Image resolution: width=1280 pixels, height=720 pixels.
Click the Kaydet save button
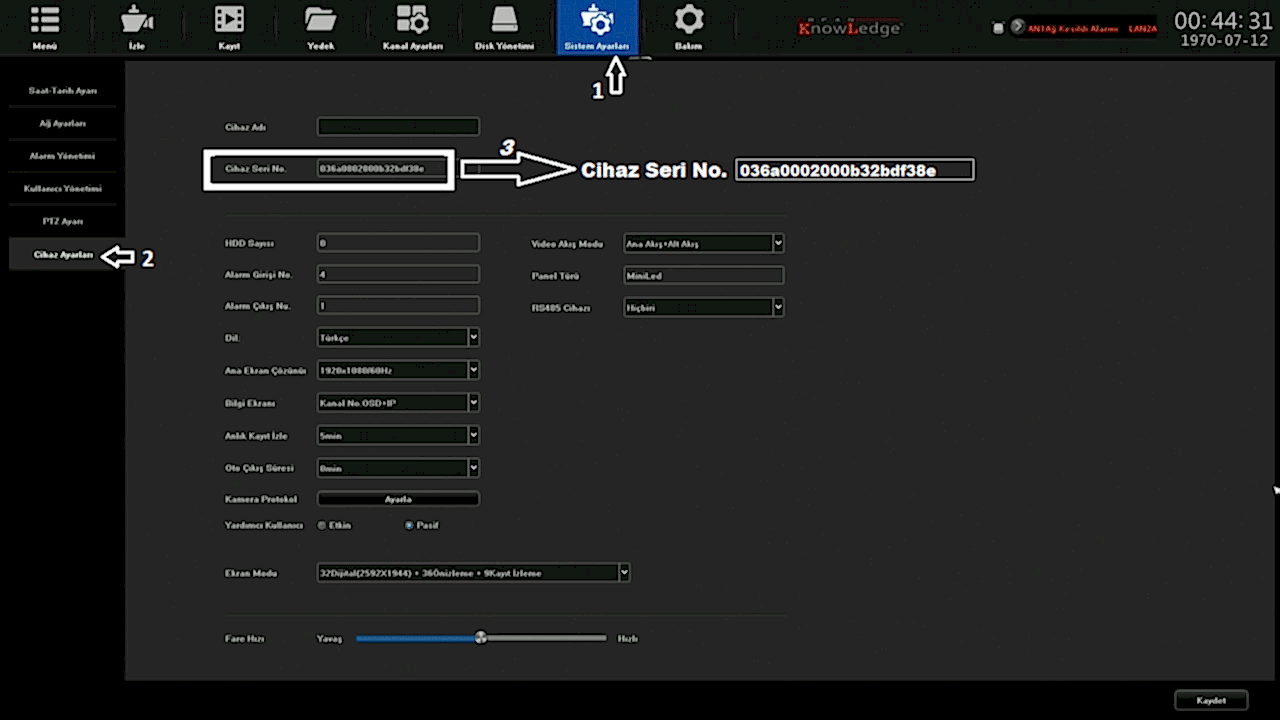click(x=1211, y=700)
